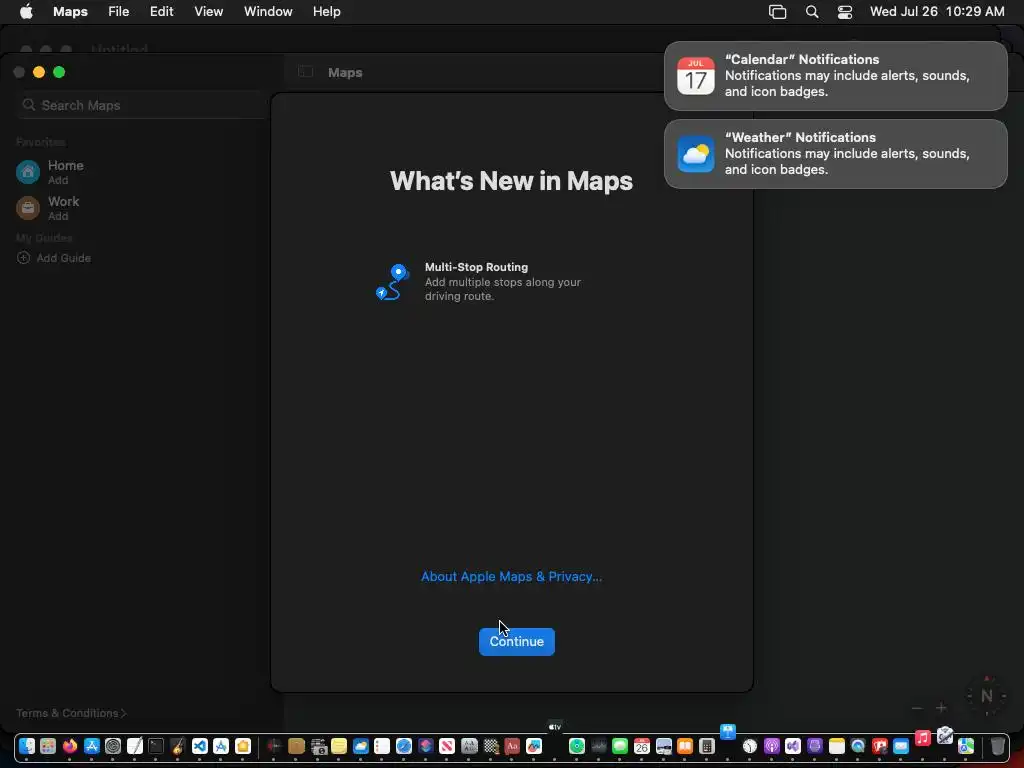This screenshot has width=1024, height=768.
Task: Click the Add Guide plus icon
Action: [23, 258]
